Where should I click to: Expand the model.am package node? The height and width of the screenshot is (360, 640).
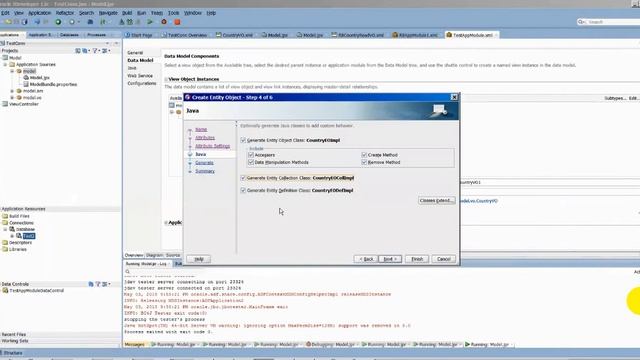pyautogui.click(x=12, y=91)
